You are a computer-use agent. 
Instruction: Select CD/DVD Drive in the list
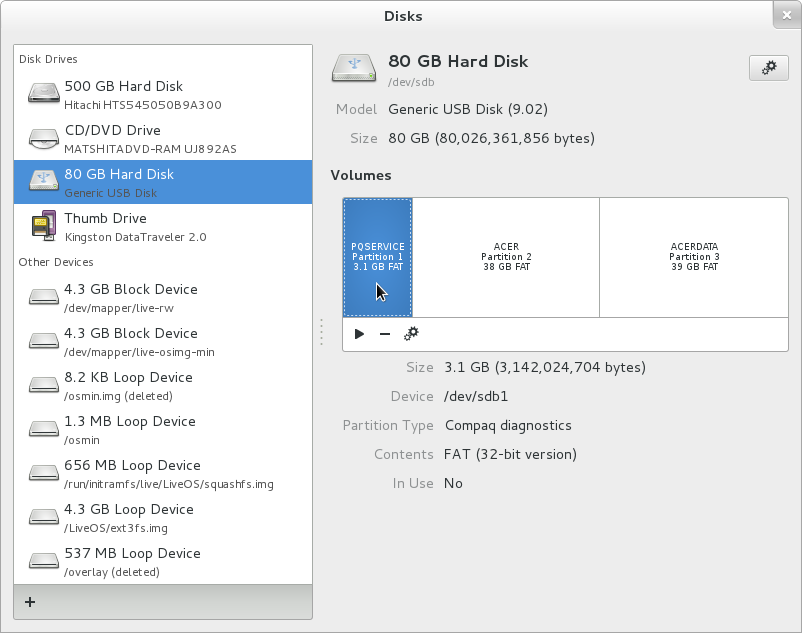click(x=113, y=130)
